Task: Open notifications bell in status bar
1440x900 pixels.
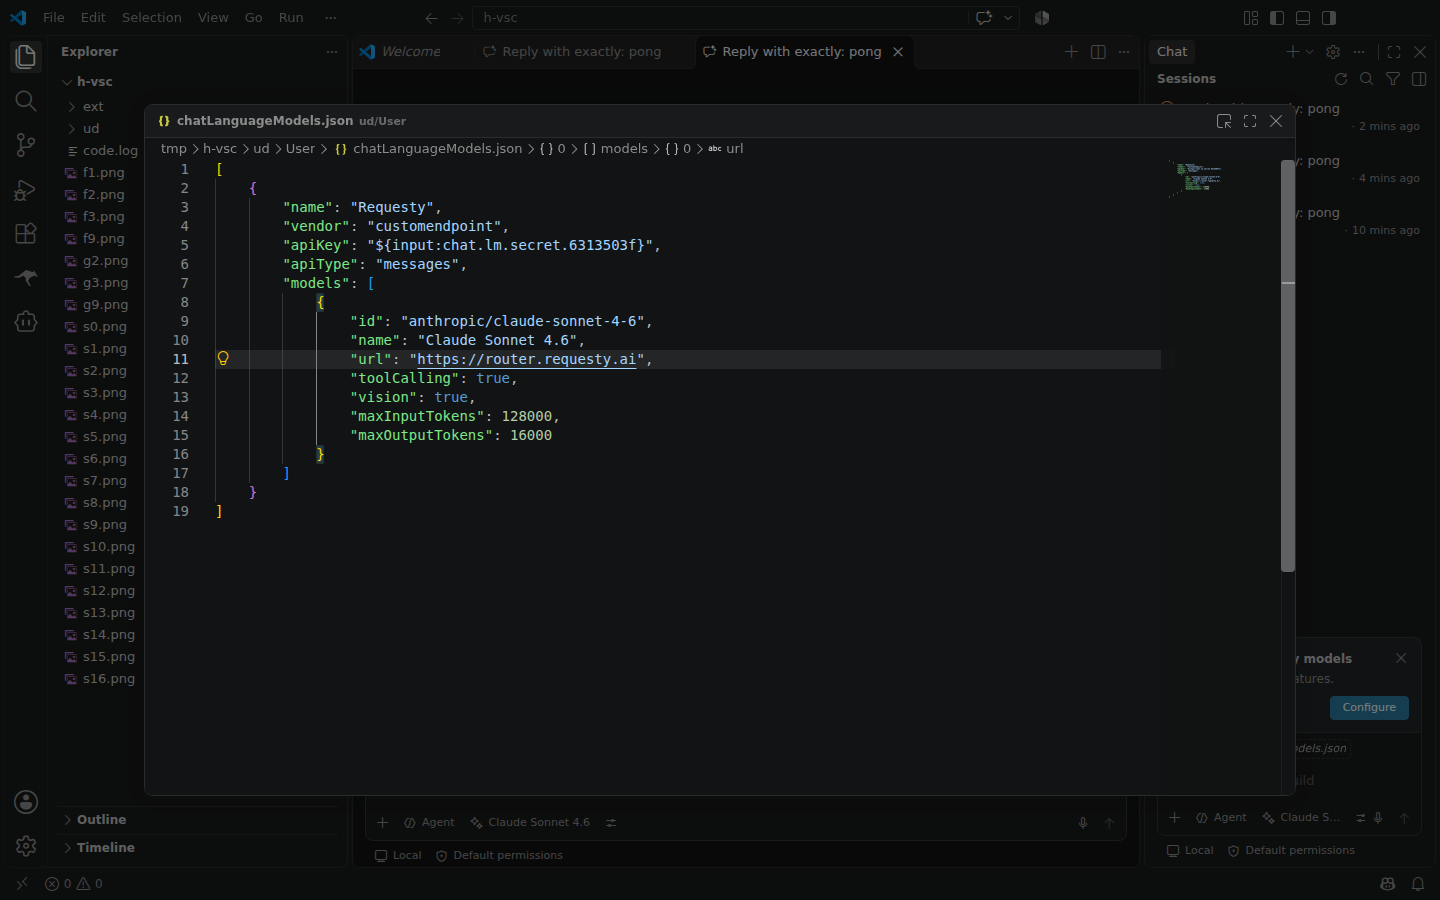Action: click(x=1418, y=884)
